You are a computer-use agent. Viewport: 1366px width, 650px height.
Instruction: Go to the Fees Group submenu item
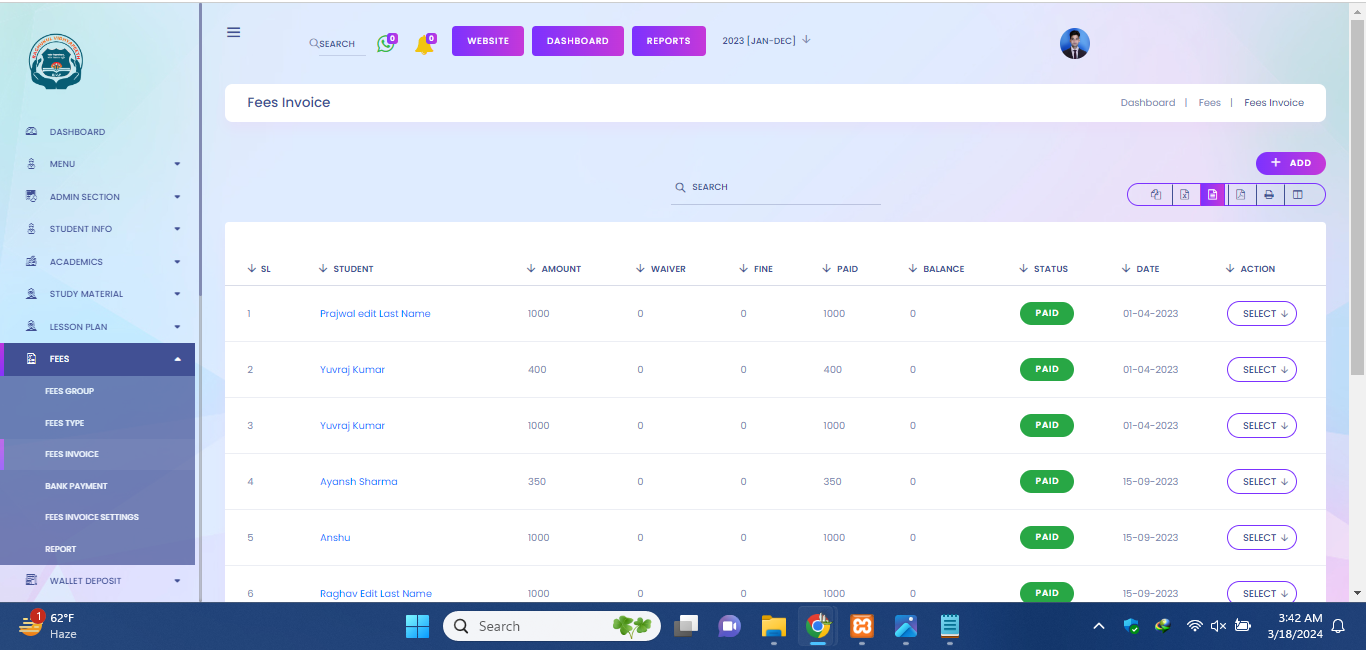[x=69, y=391]
